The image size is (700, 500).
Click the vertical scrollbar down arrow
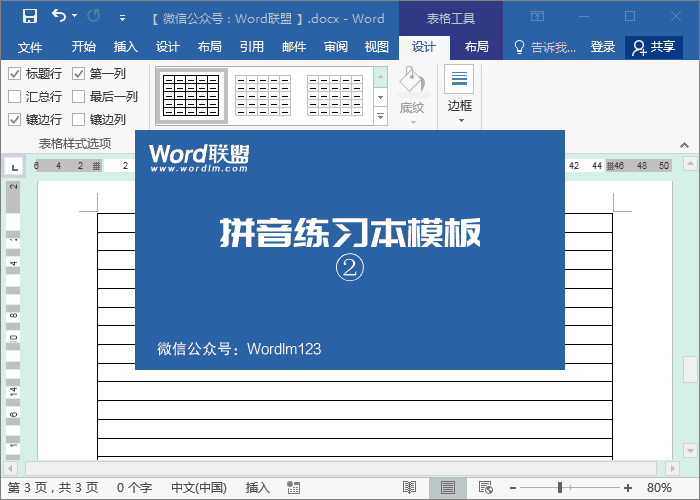pos(690,451)
